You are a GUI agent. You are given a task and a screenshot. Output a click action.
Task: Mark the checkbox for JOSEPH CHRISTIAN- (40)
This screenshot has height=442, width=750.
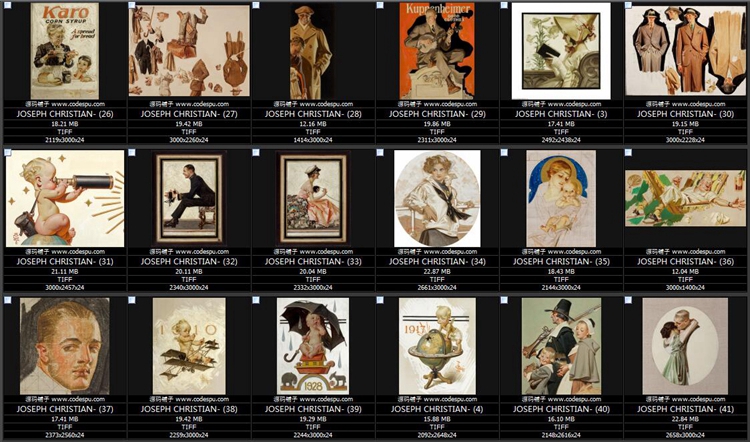(x=504, y=300)
